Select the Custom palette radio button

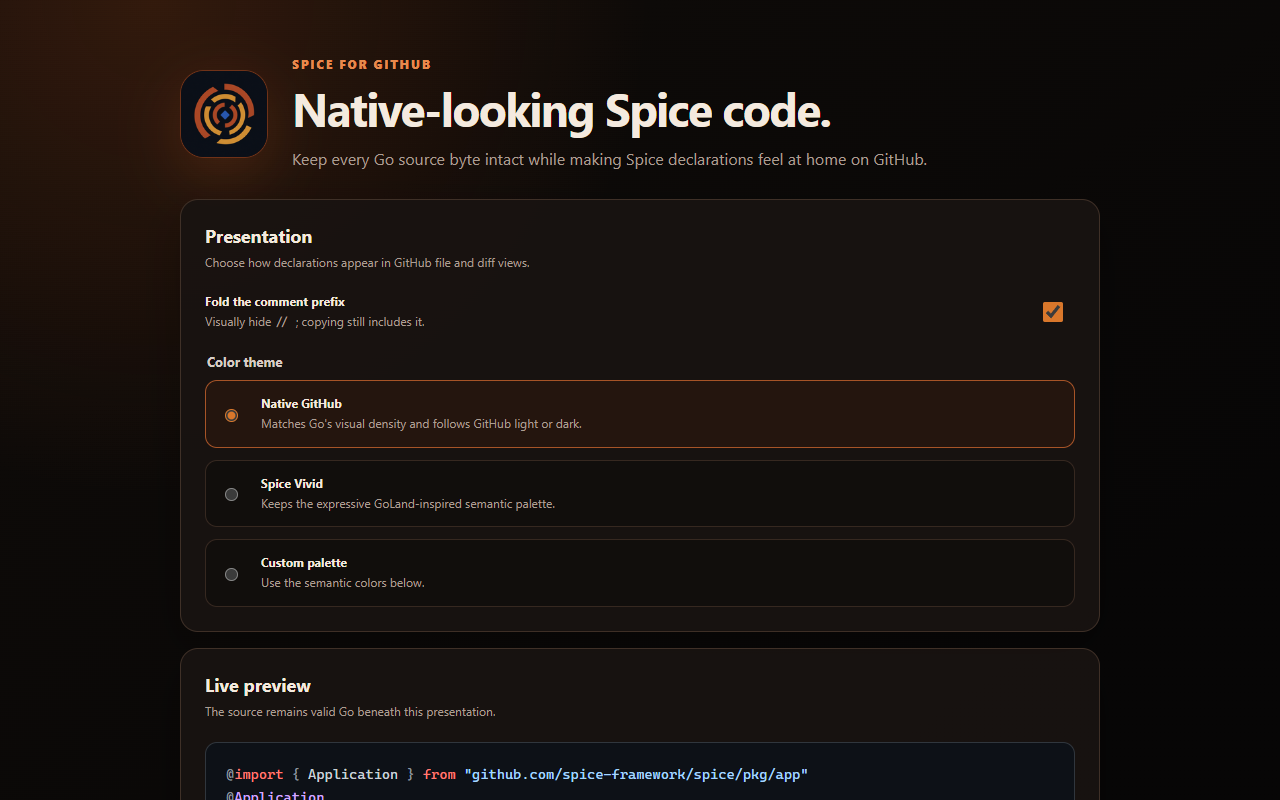(x=232, y=574)
